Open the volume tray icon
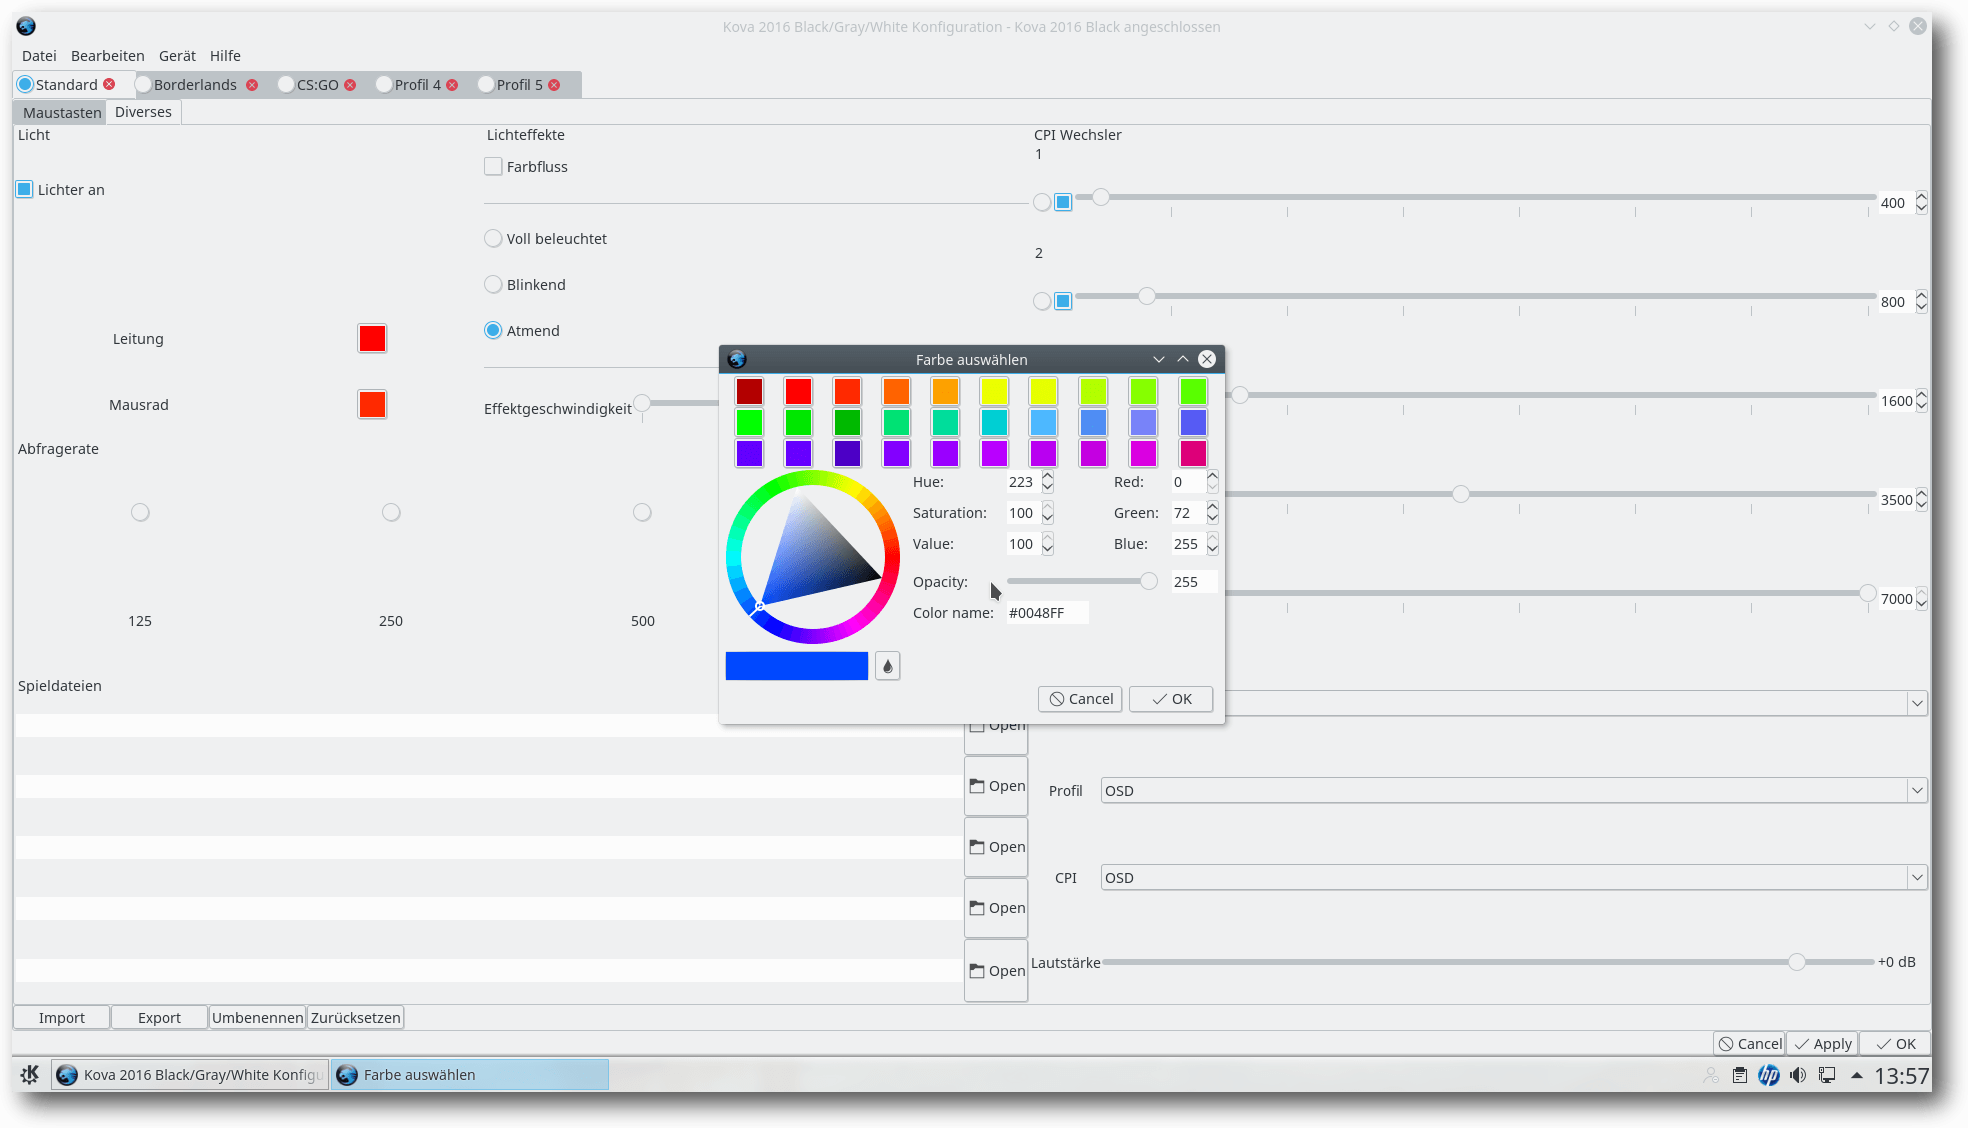Screen dimensions: 1968x1128 1798,1075
